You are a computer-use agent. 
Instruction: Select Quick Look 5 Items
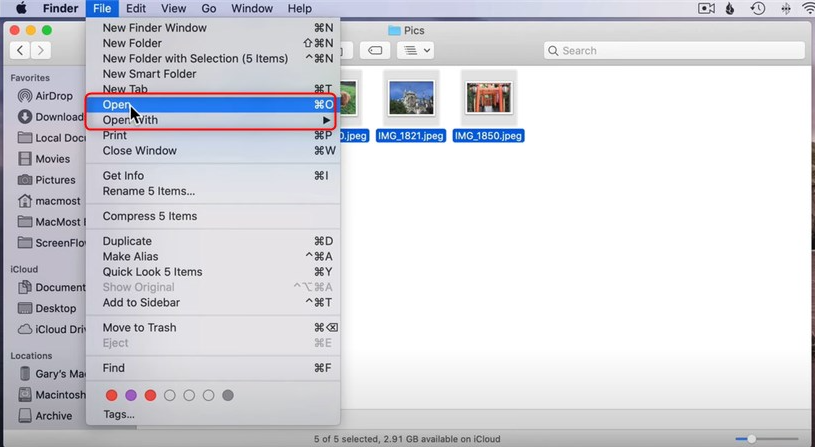pyautogui.click(x=213, y=272)
